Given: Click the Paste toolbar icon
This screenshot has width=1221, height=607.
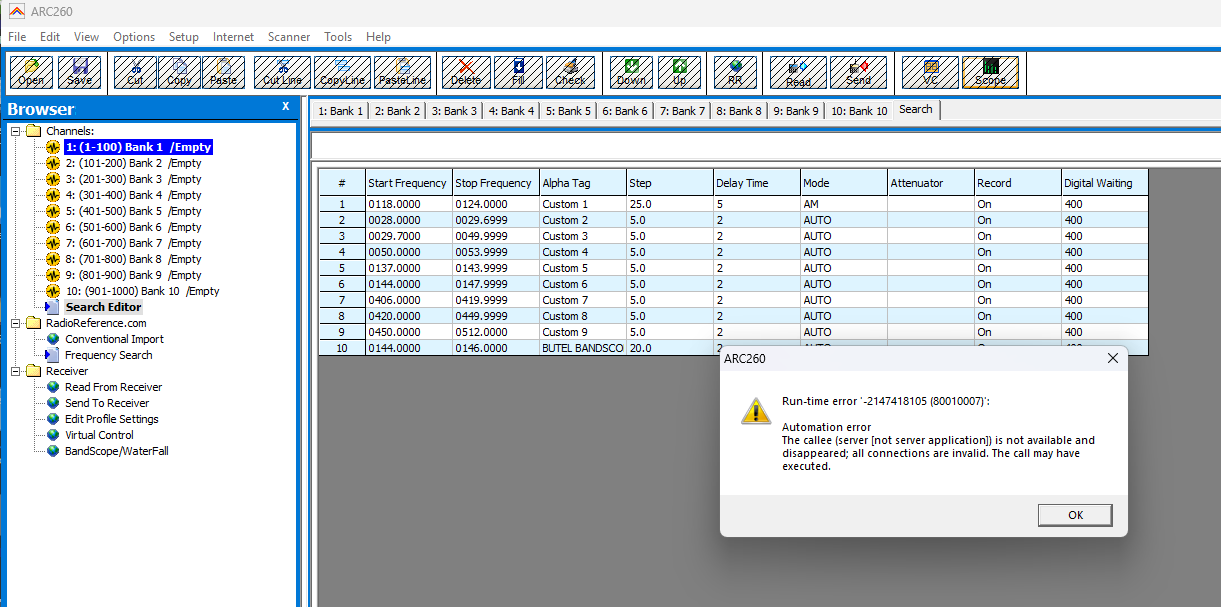Looking at the screenshot, I should coord(223,72).
